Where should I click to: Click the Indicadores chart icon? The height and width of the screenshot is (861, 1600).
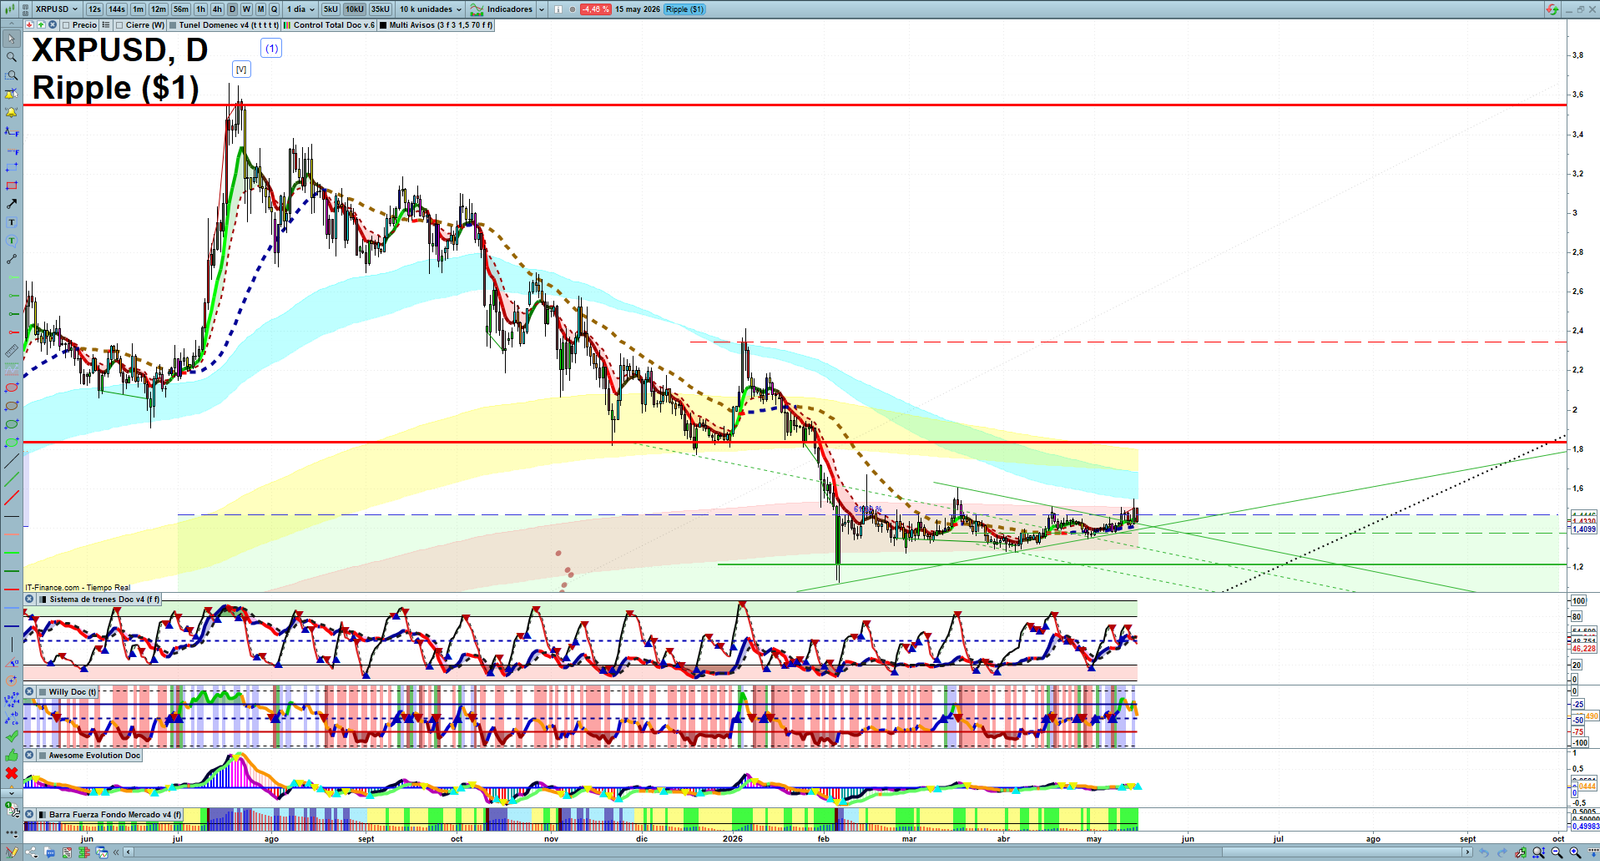coord(477,9)
